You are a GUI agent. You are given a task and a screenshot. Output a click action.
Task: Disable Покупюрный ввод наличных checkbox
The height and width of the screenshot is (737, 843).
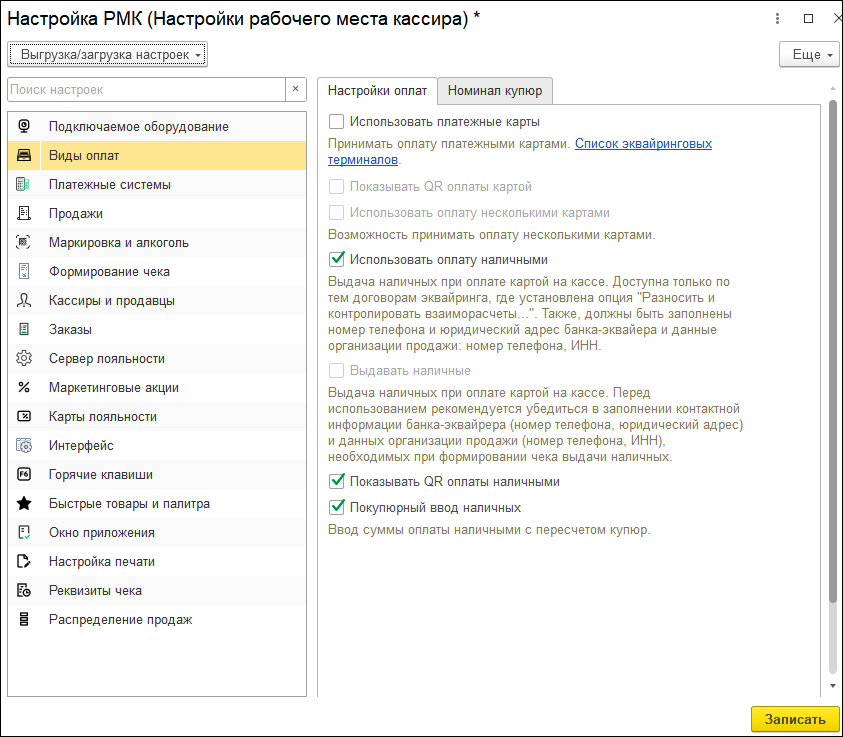point(337,508)
